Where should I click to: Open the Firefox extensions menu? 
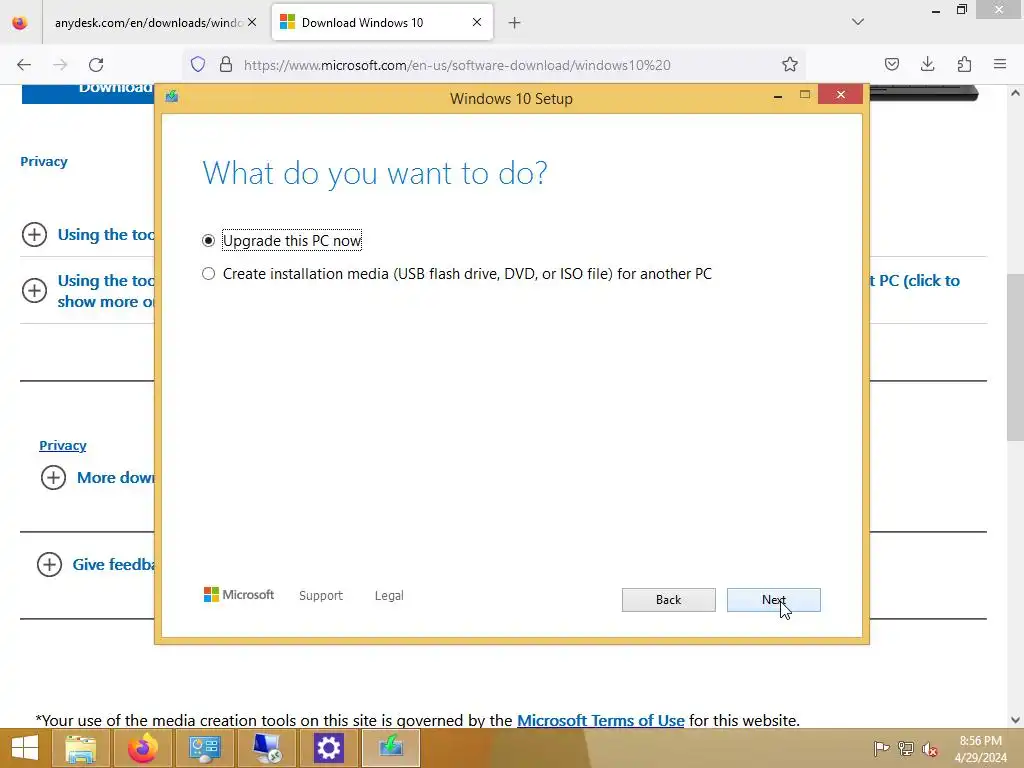coord(964,64)
